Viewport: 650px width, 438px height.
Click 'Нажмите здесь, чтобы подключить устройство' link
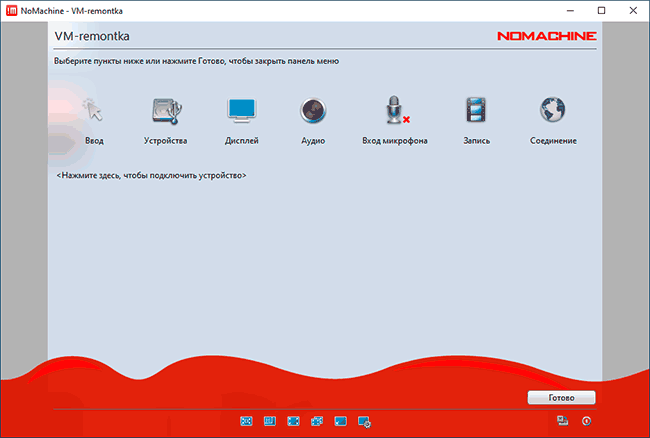pyautogui.click(x=151, y=175)
